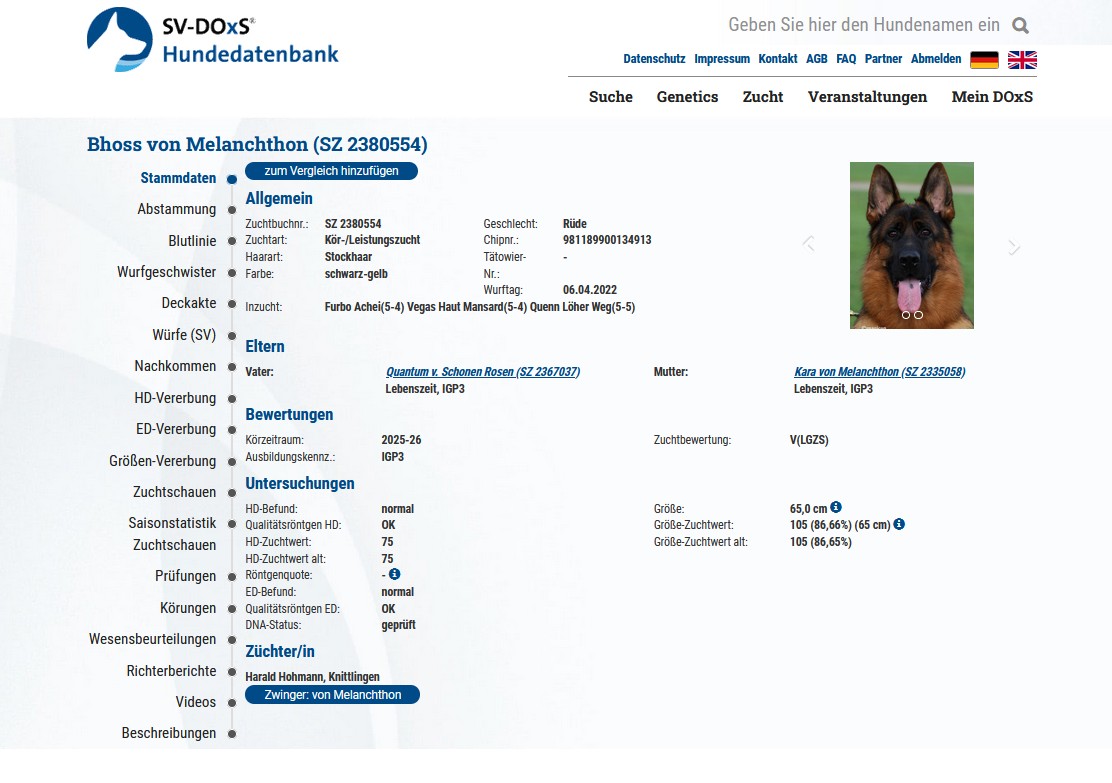This screenshot has width=1112, height=783.
Task: Open info icon beside Größe-Zuchtwert
Action: (899, 524)
